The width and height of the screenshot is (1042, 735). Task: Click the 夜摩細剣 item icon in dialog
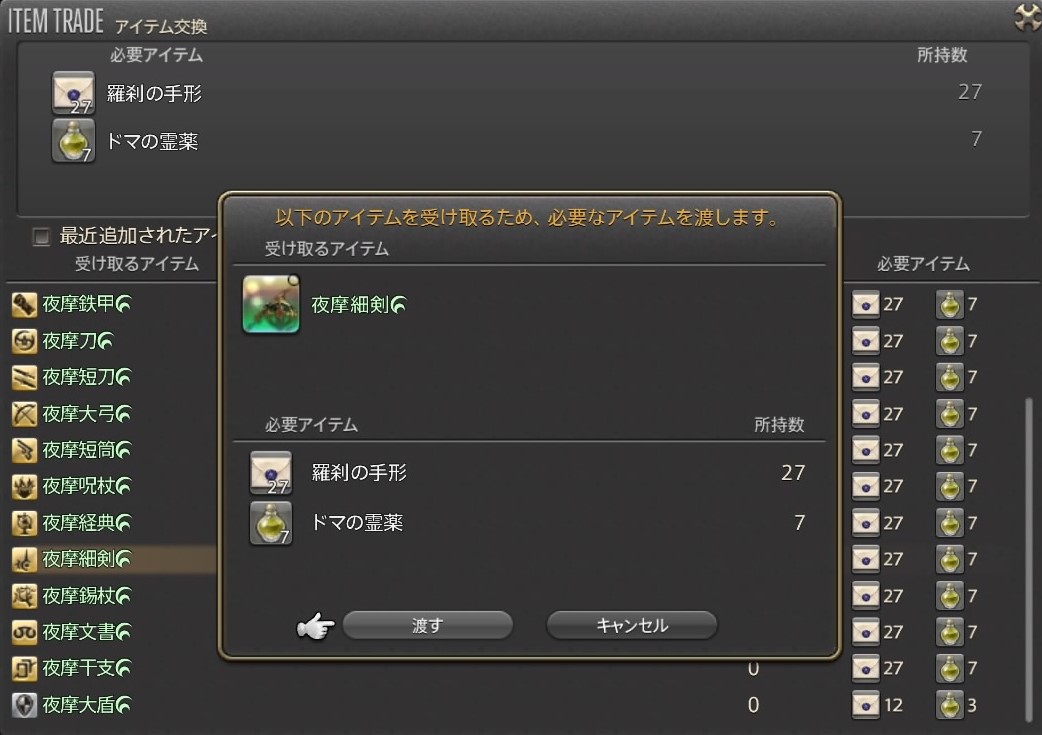(x=271, y=304)
